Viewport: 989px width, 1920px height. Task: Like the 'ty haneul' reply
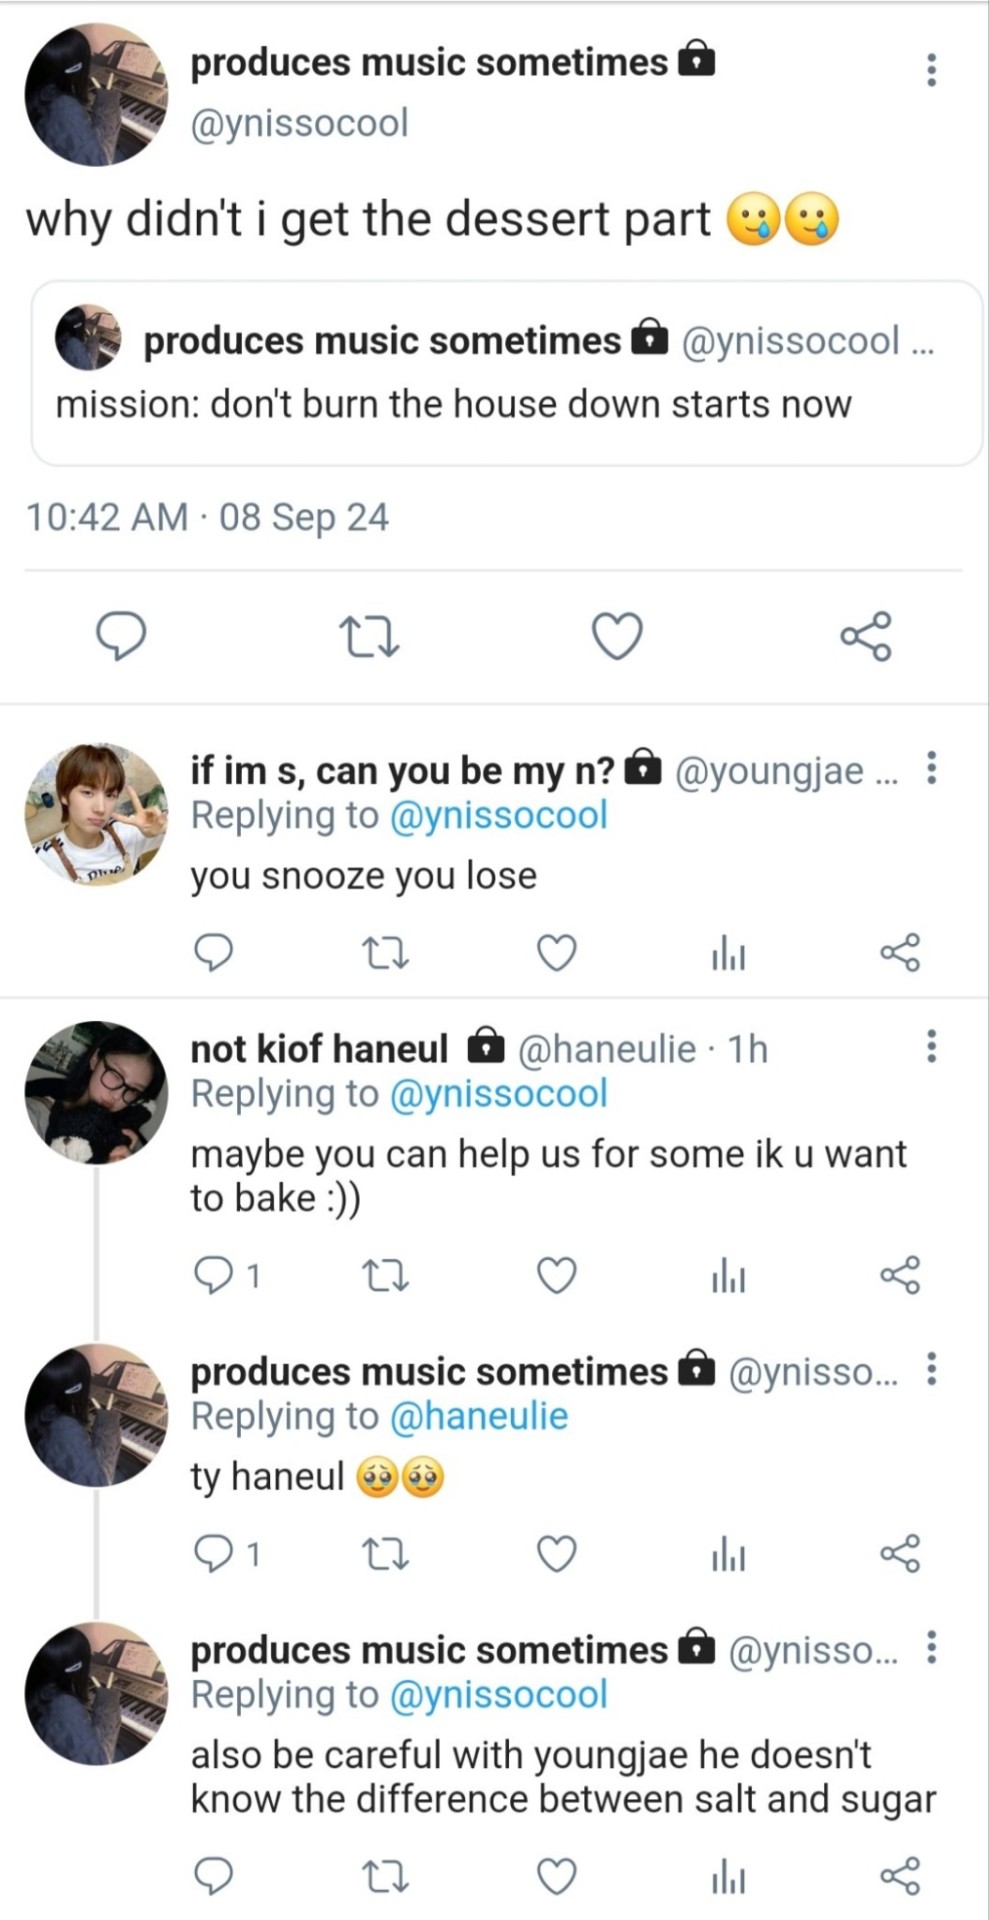tap(556, 1554)
